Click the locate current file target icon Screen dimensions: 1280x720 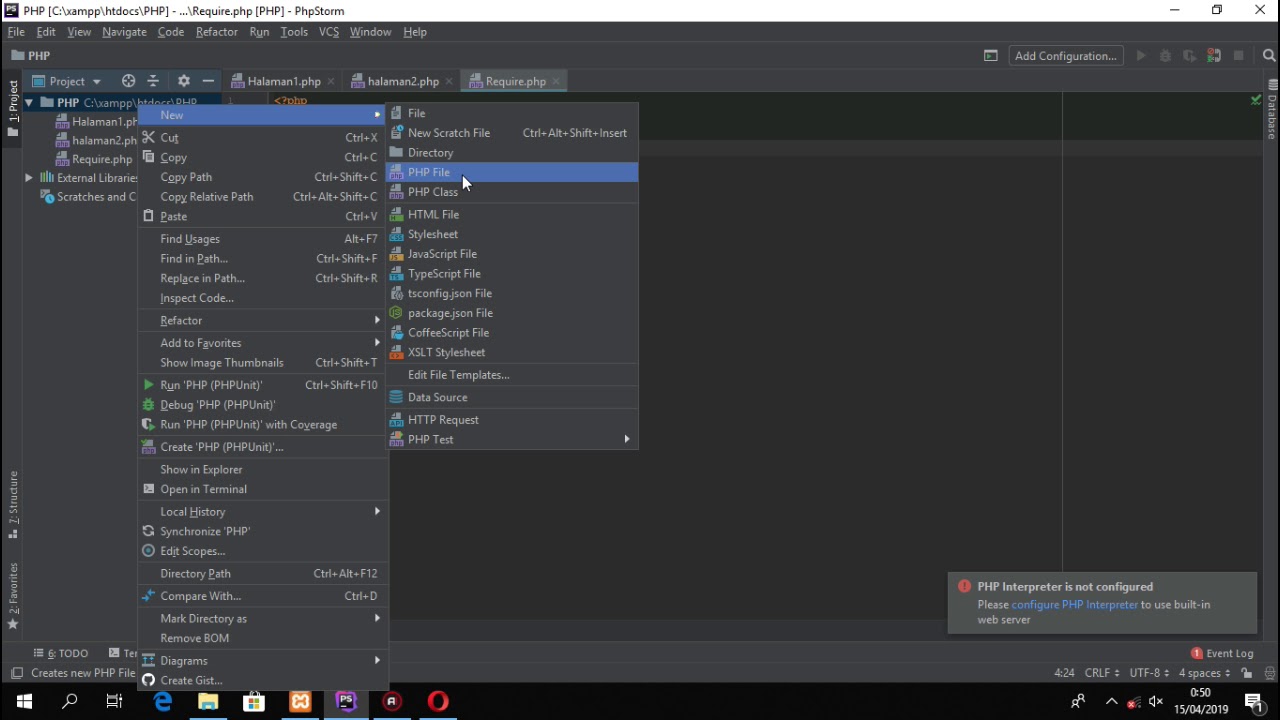tap(128, 81)
